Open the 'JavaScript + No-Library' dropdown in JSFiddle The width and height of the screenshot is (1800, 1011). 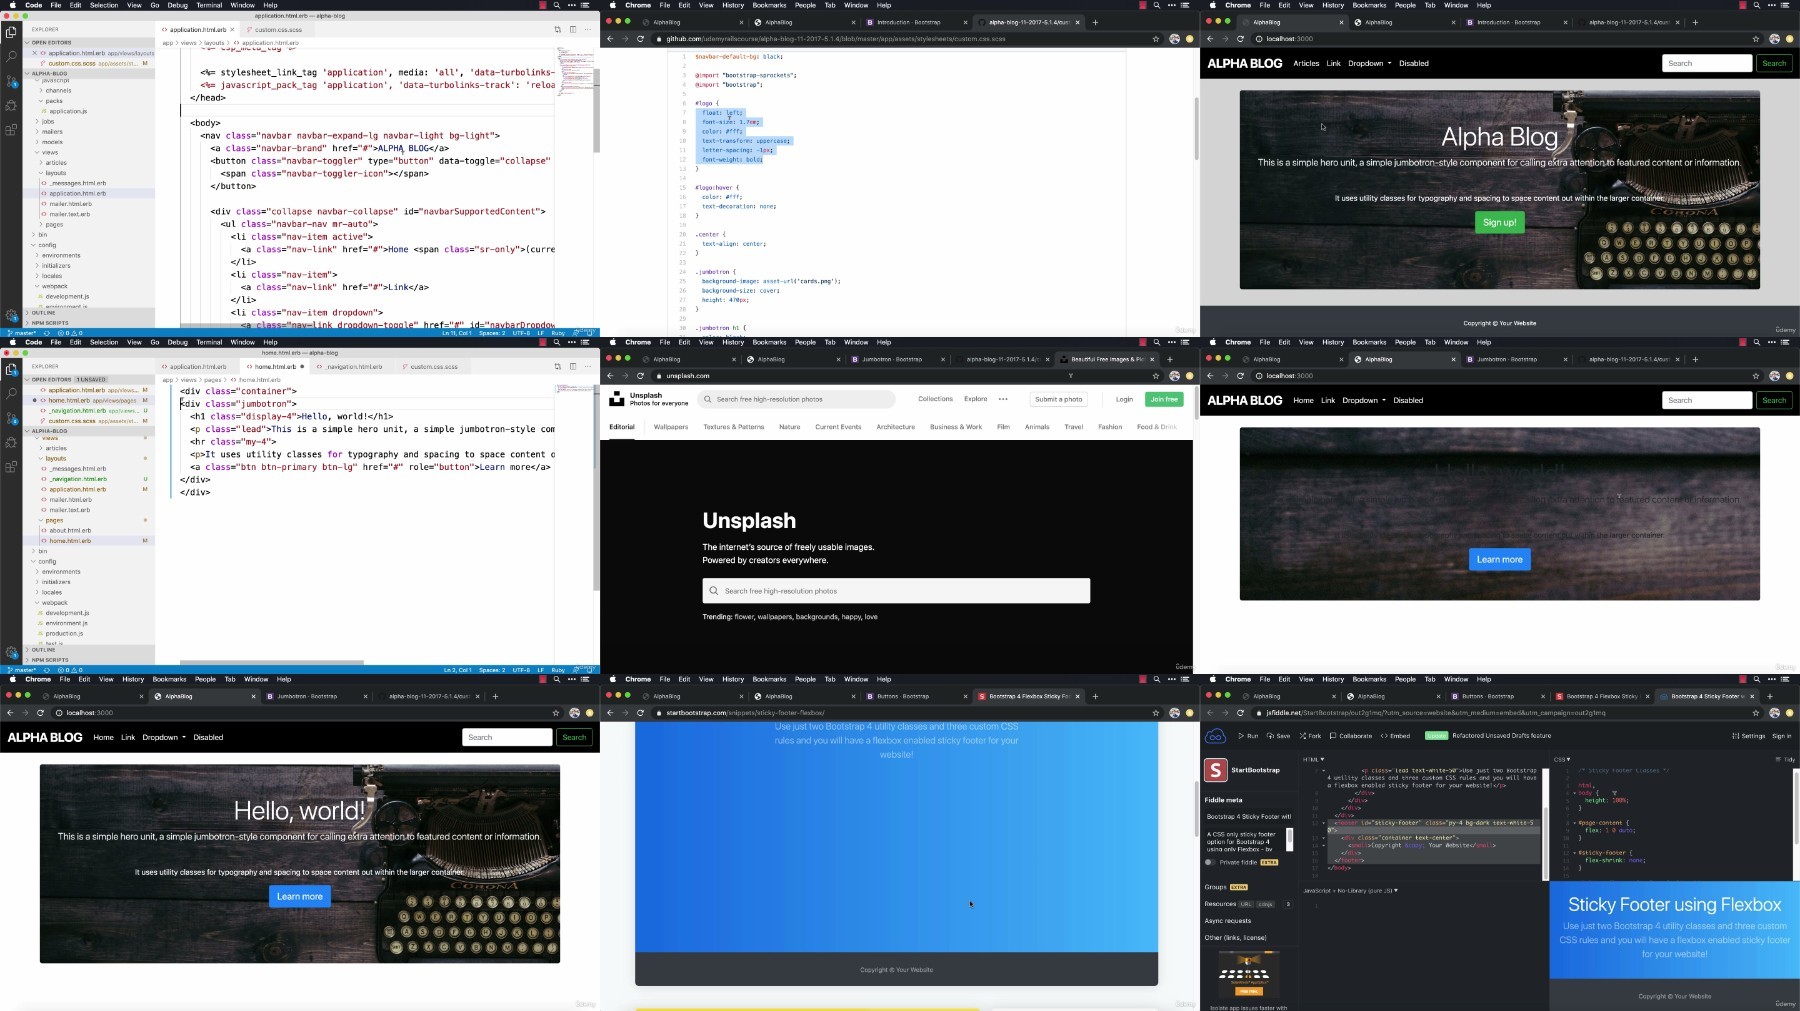(1350, 890)
